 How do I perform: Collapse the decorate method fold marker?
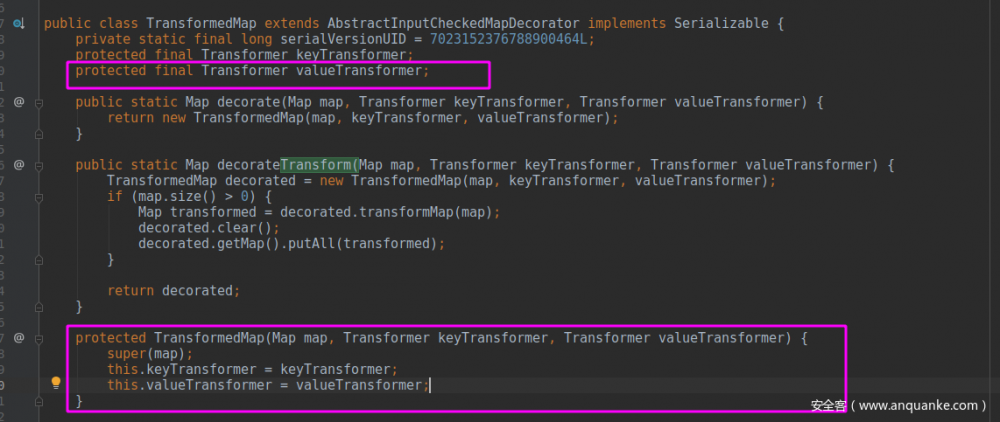click(39, 103)
